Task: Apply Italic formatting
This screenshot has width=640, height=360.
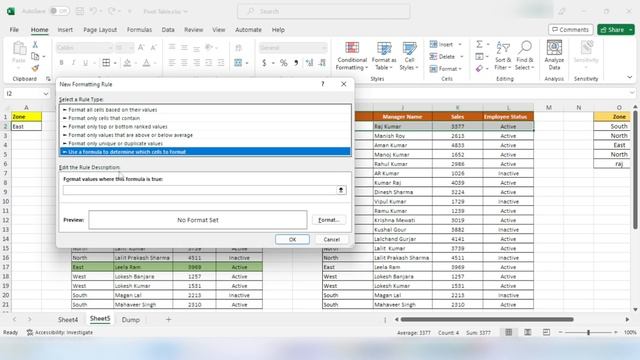Action: point(73,62)
